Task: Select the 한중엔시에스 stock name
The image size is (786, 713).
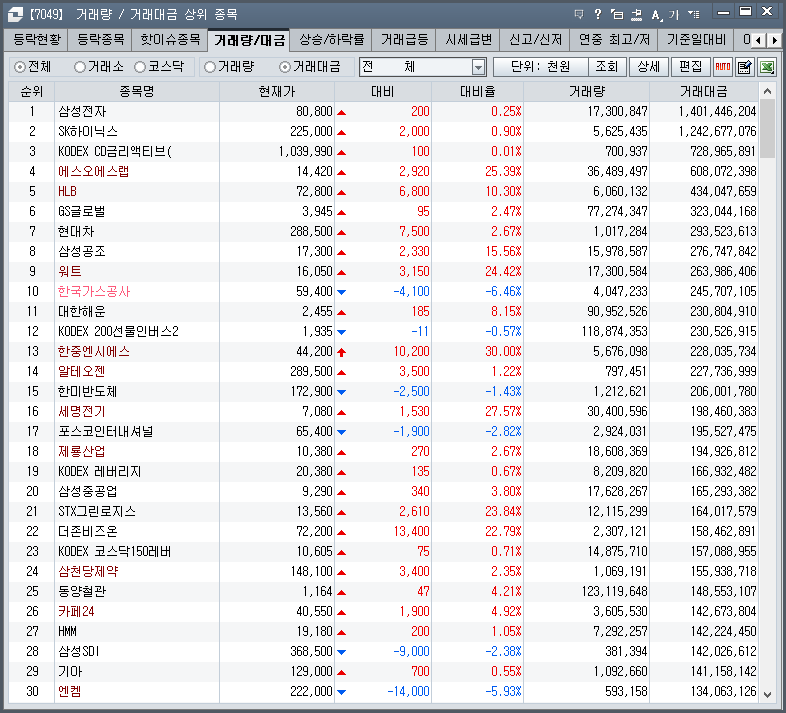Action: [94, 351]
